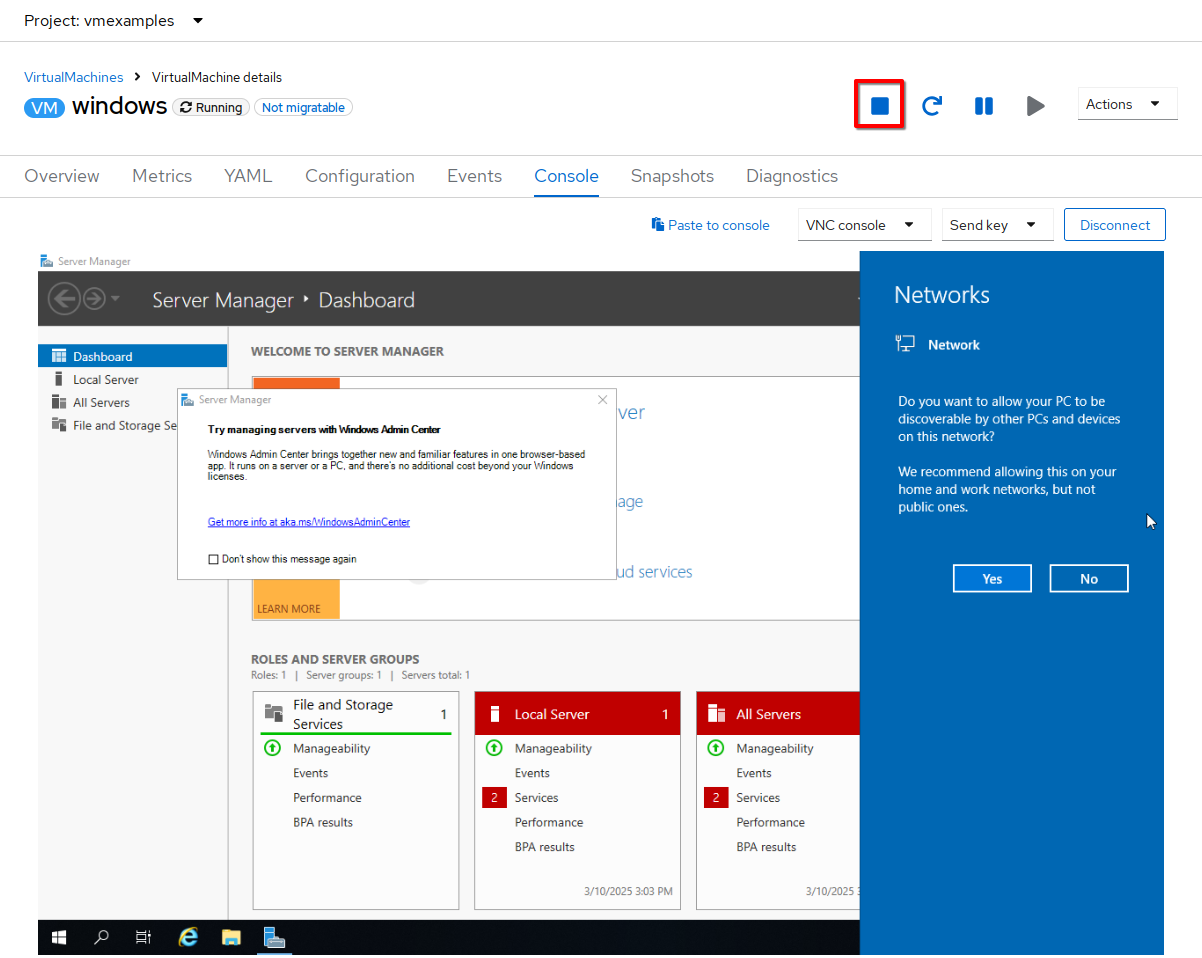Click the Not migratable status label

303,107
